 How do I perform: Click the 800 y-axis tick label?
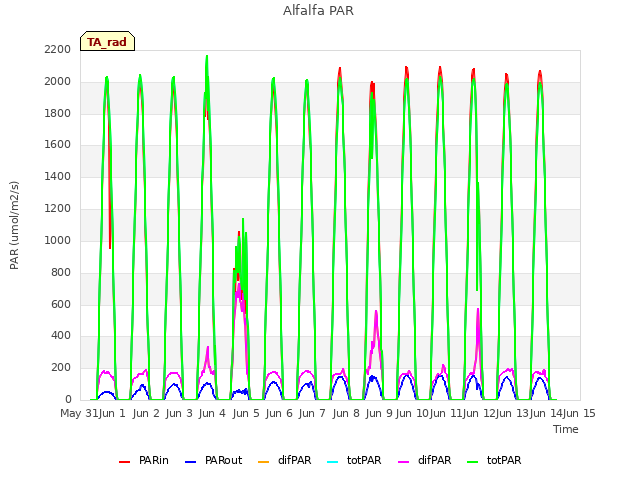(x=61, y=273)
